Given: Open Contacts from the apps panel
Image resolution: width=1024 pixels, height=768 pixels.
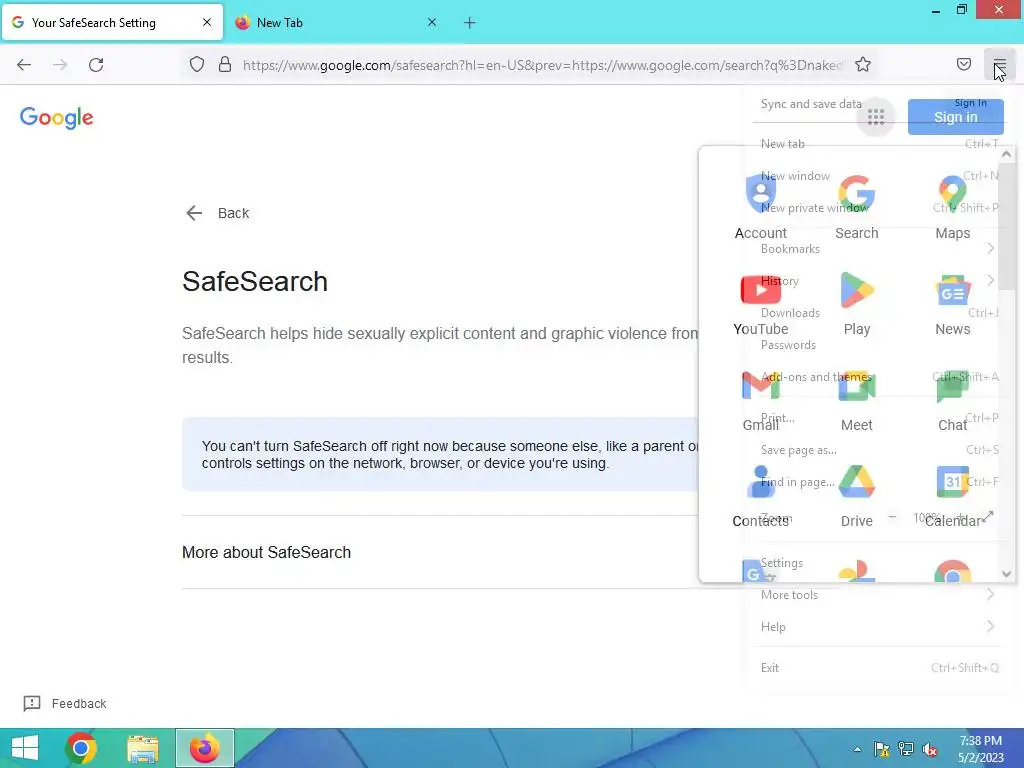Looking at the screenshot, I should pyautogui.click(x=761, y=495).
